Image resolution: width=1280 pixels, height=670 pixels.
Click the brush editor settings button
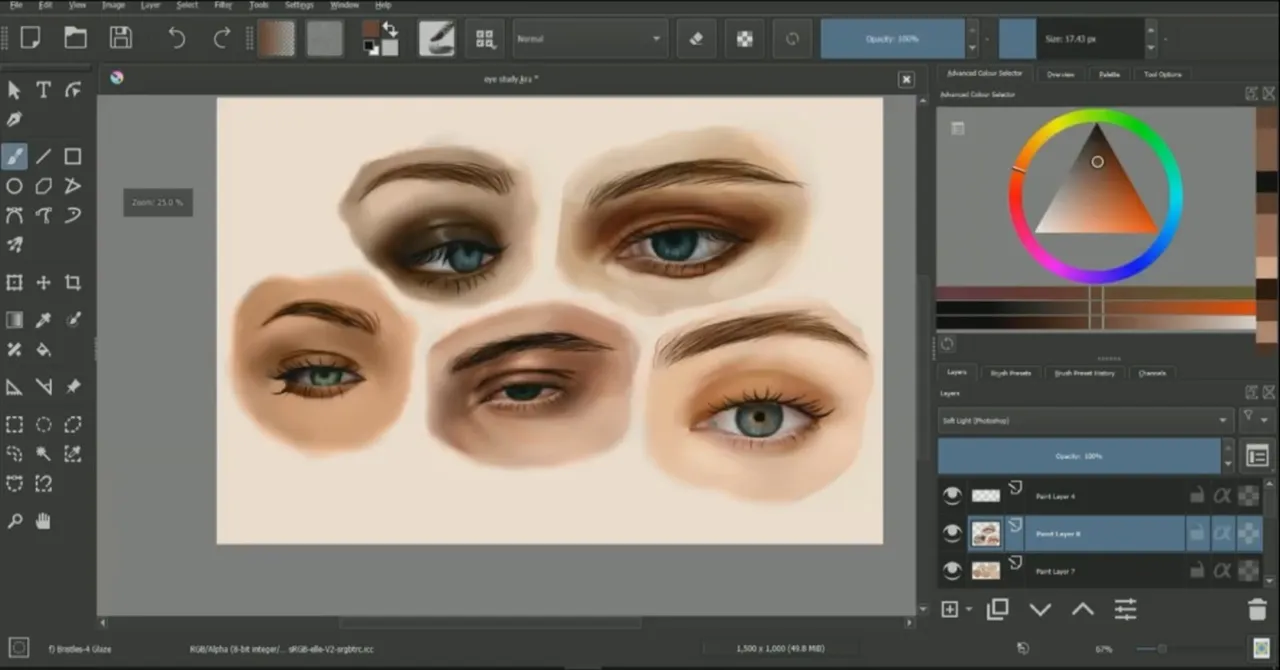pyautogui.click(x=437, y=39)
